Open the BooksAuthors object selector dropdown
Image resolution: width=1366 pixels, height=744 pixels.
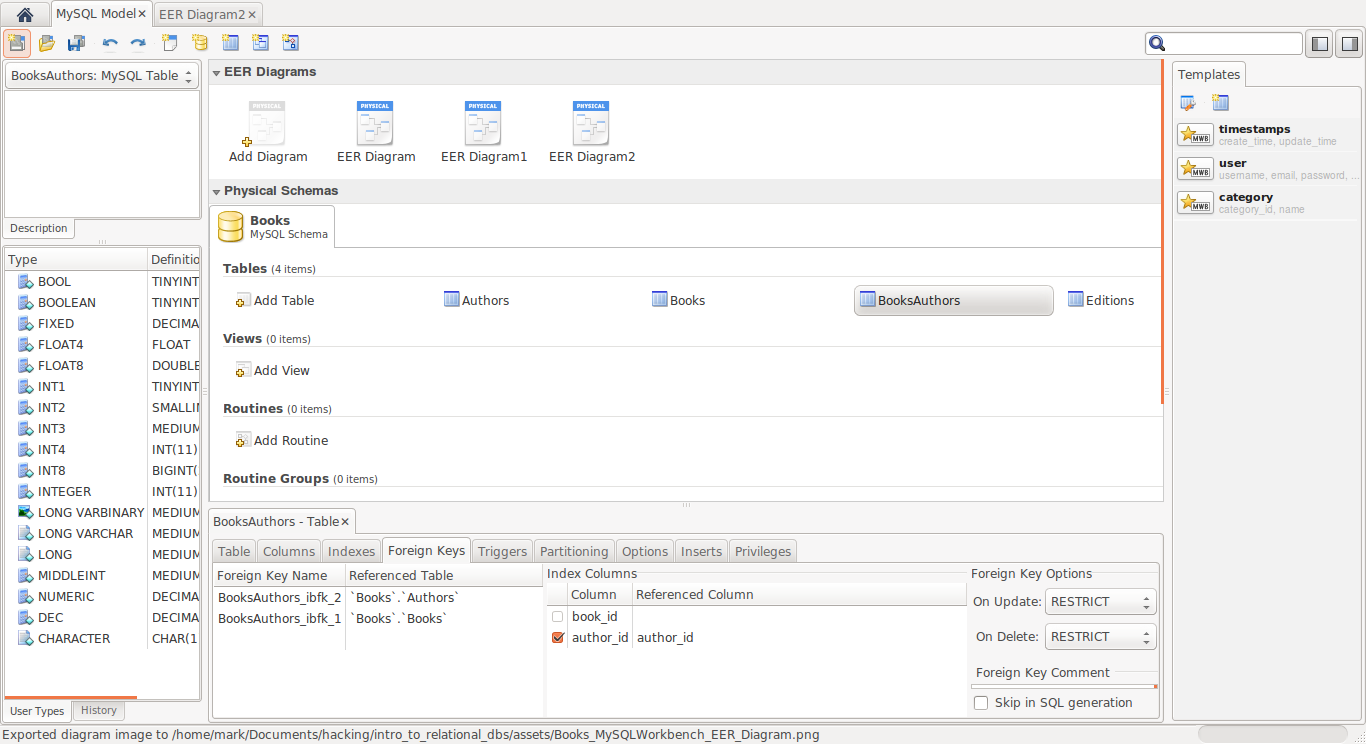[x=102, y=76]
